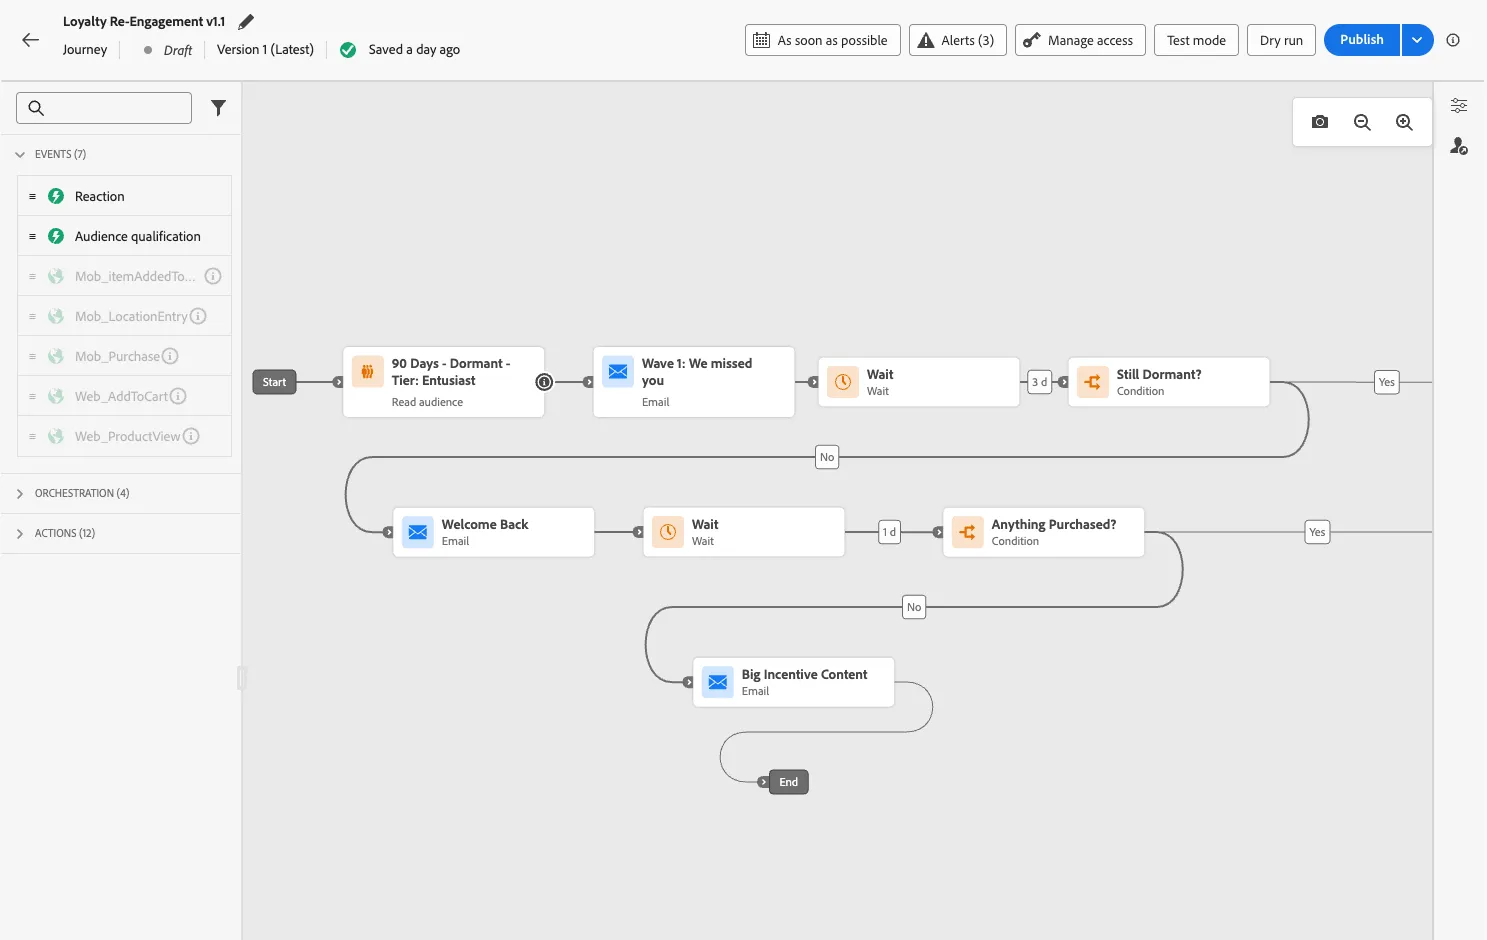Click the Publish button
This screenshot has width=1487, height=940.
pos(1362,40)
